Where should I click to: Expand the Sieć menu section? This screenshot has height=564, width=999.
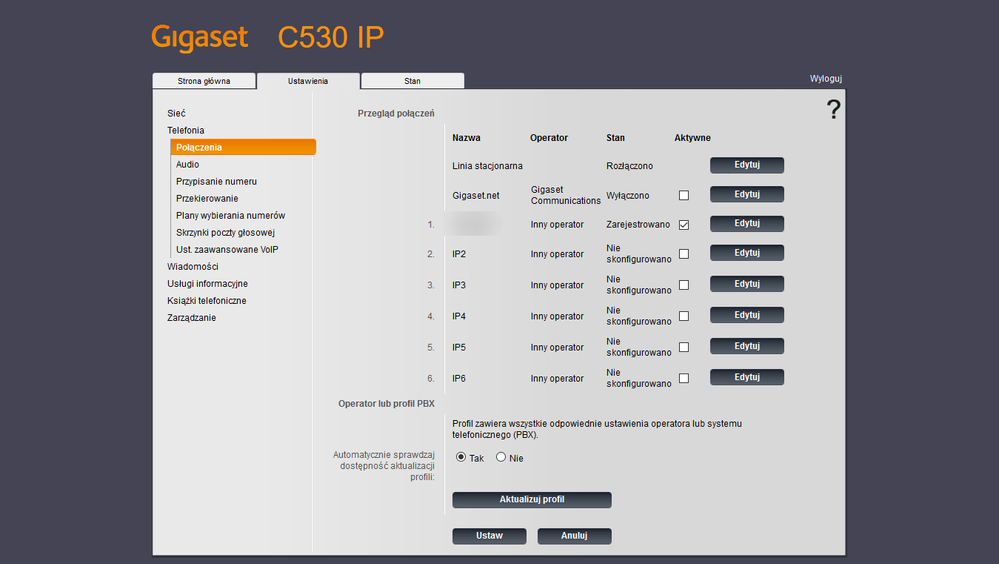[x=176, y=114]
